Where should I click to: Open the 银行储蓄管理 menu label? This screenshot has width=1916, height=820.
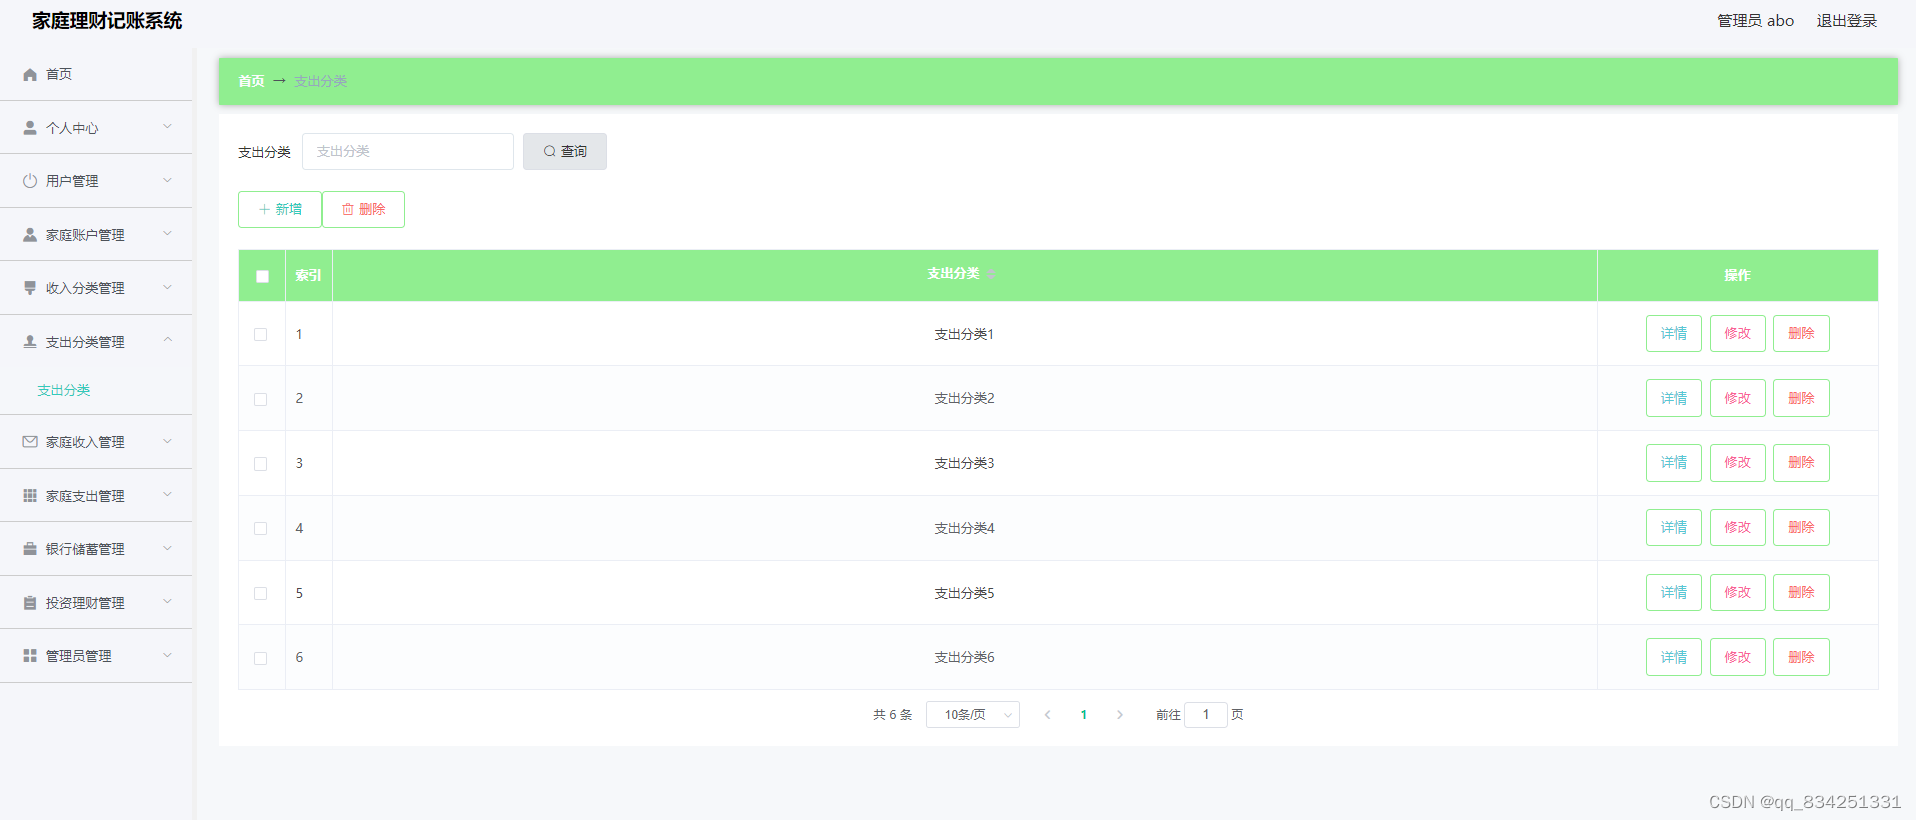85,549
